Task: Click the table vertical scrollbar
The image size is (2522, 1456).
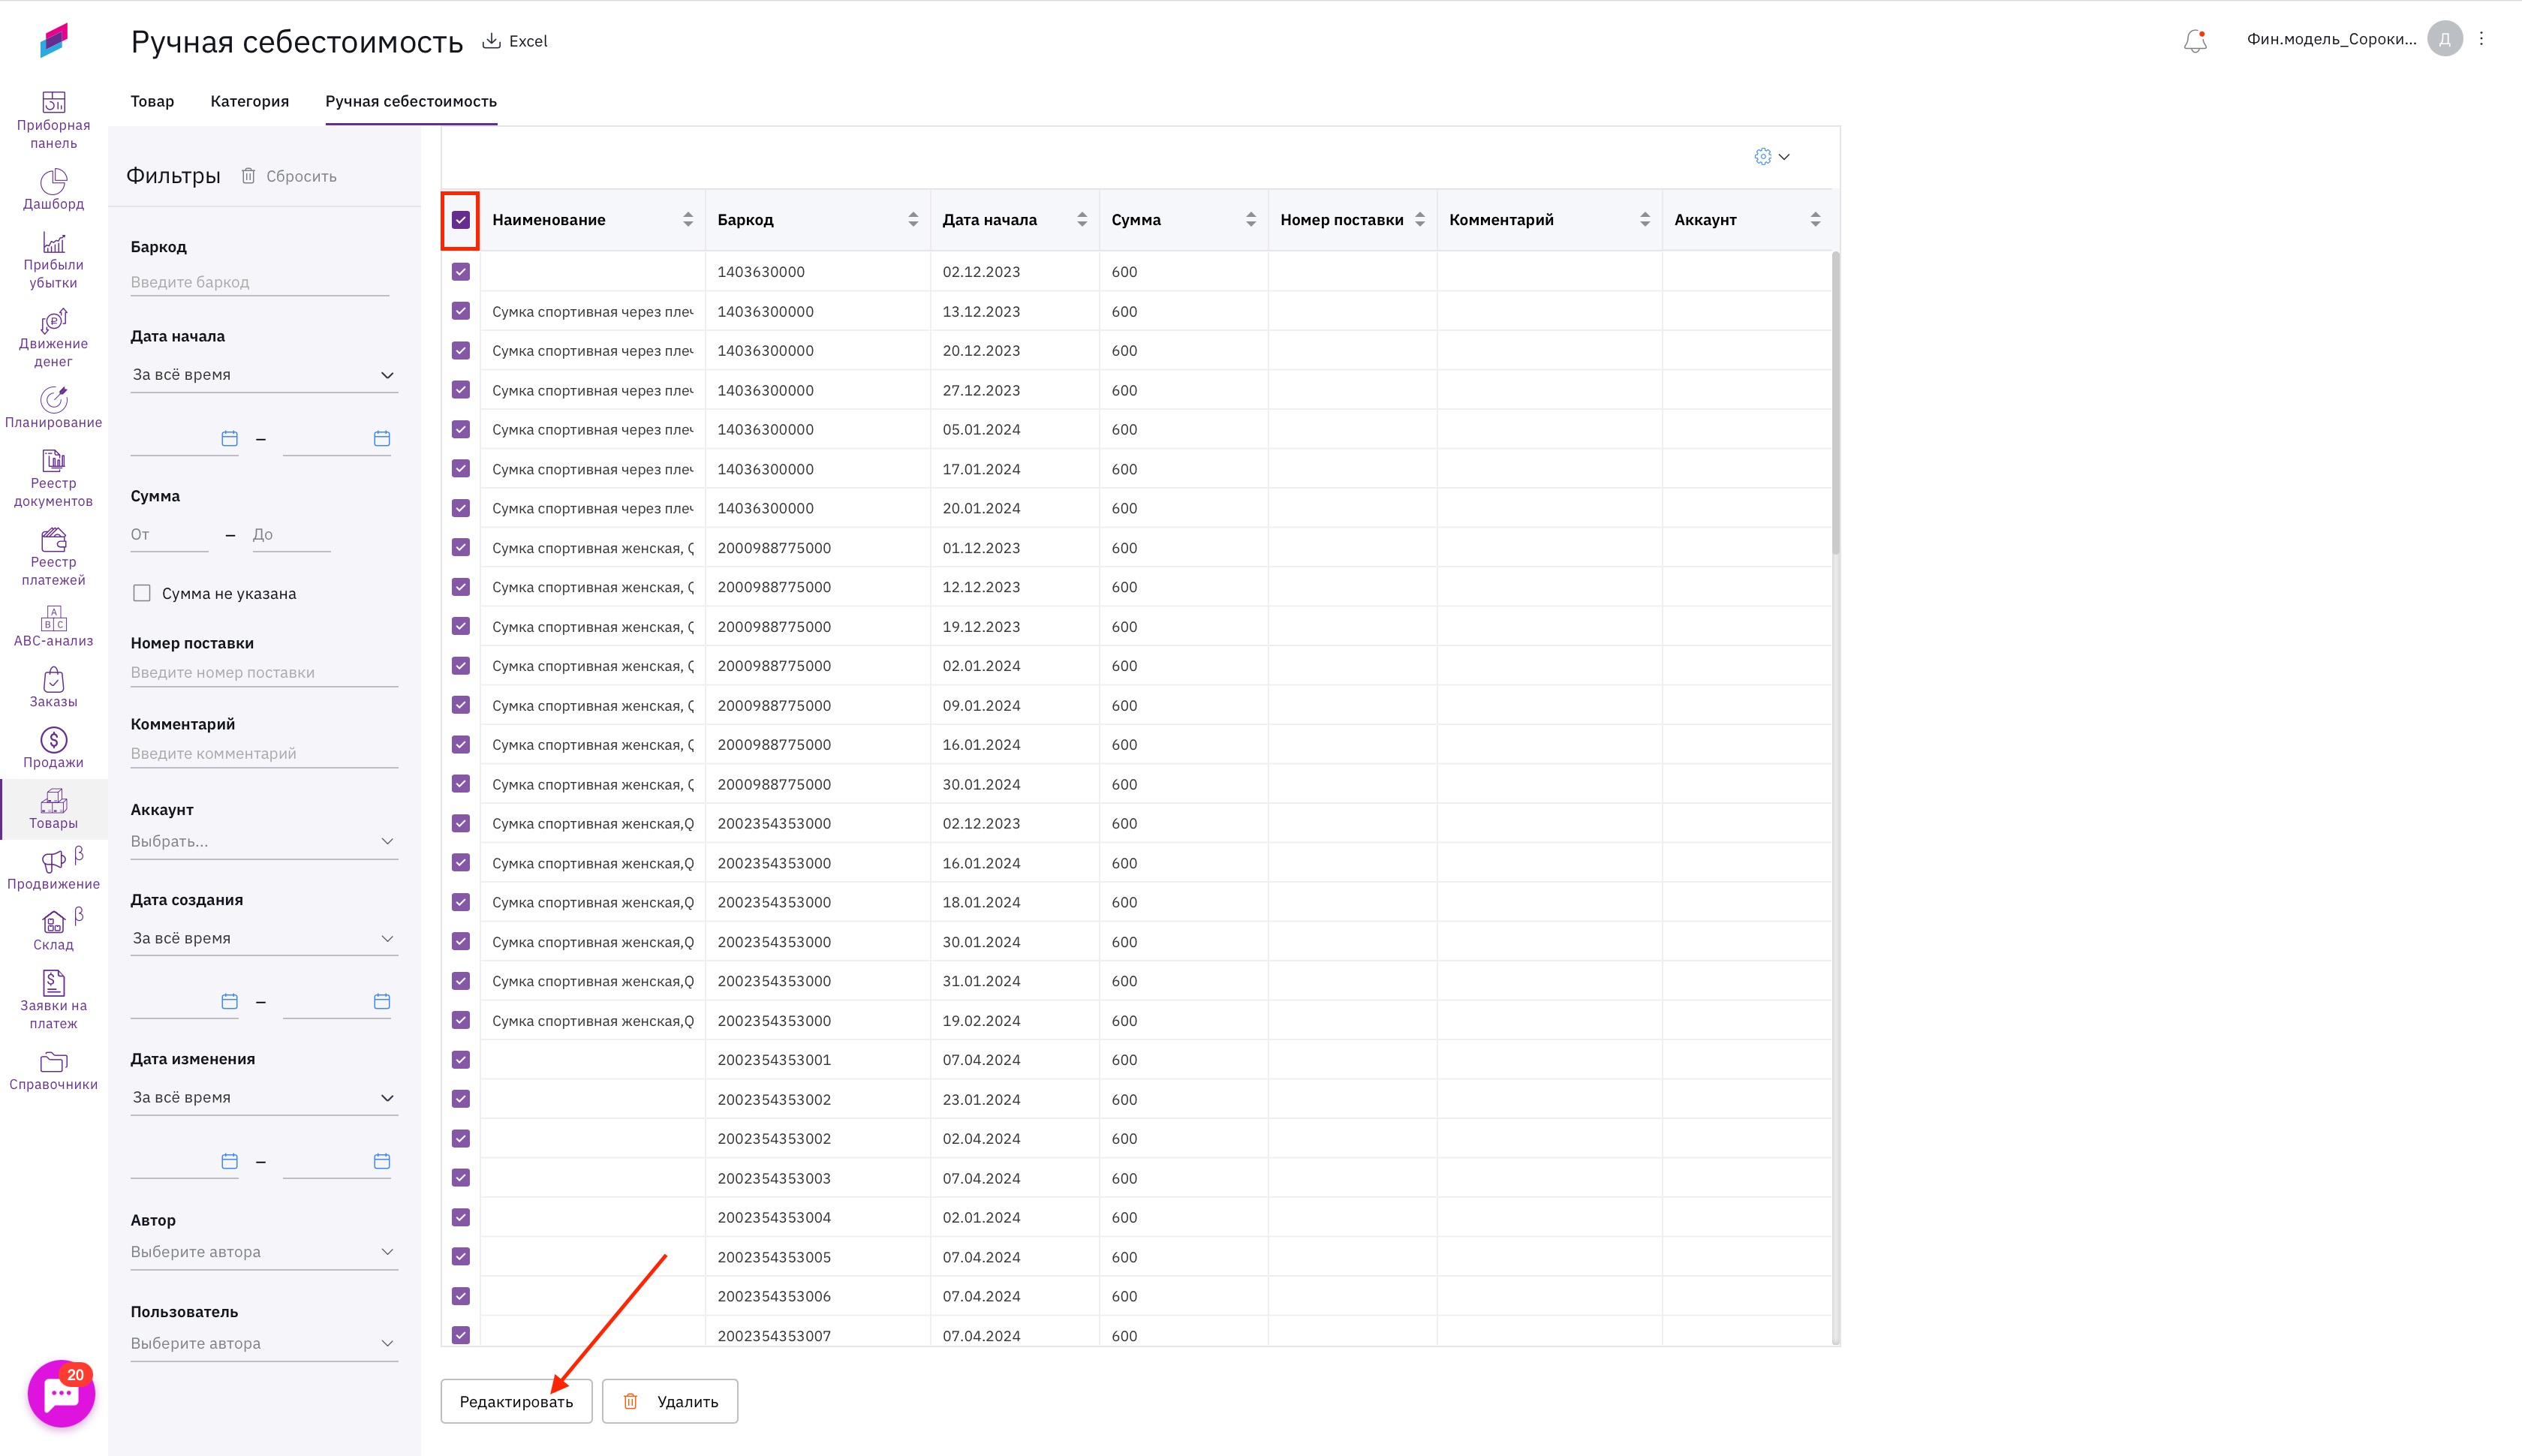Action: tap(1835, 400)
